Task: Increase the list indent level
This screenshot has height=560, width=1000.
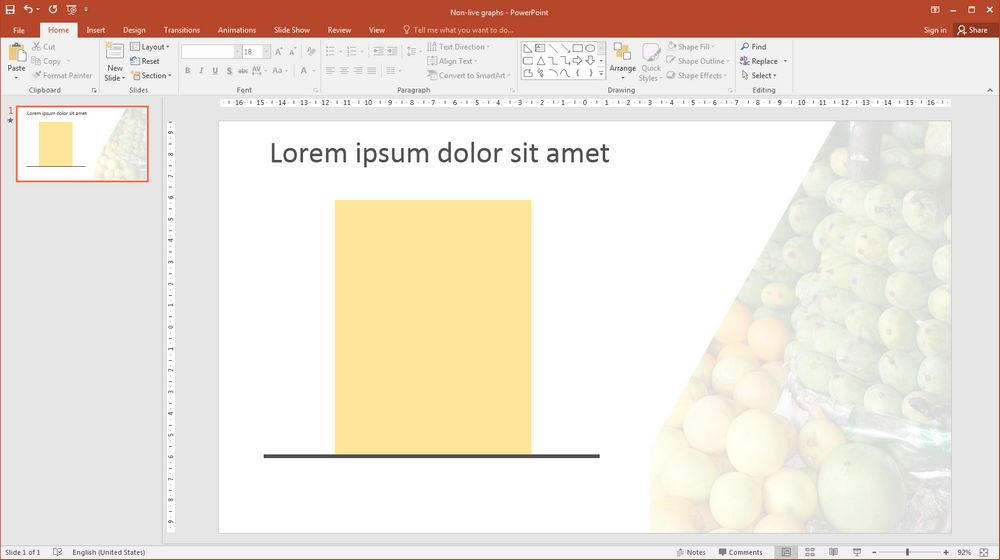Action: click(x=392, y=52)
